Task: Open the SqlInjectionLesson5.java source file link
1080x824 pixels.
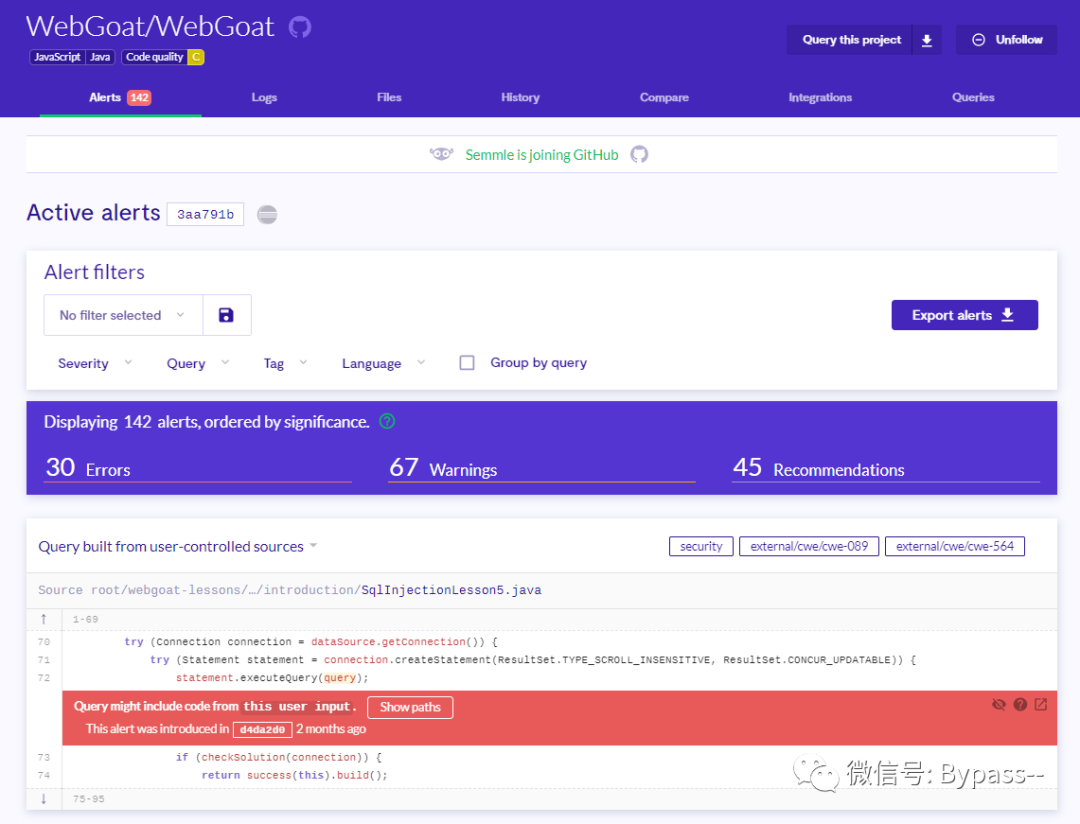Action: pyautogui.click(x=451, y=590)
